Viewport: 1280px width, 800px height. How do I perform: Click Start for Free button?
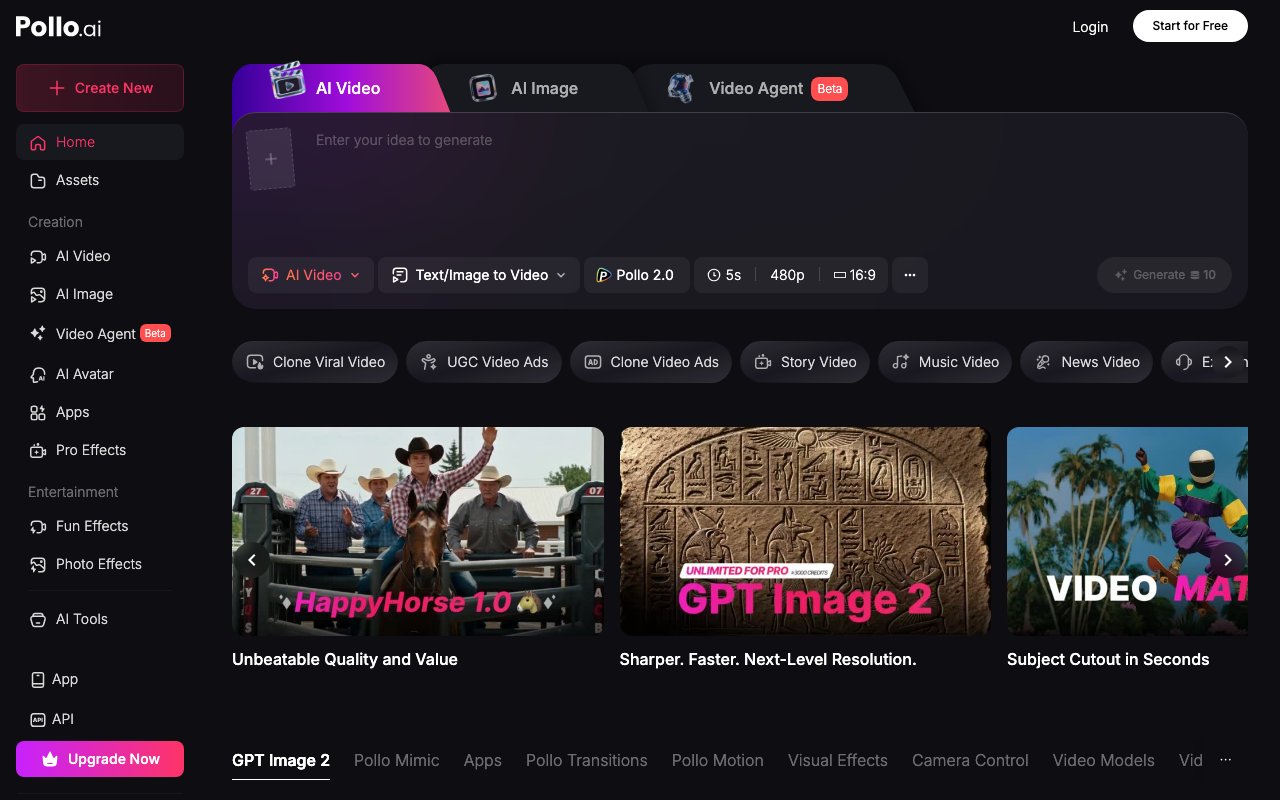pos(1190,26)
